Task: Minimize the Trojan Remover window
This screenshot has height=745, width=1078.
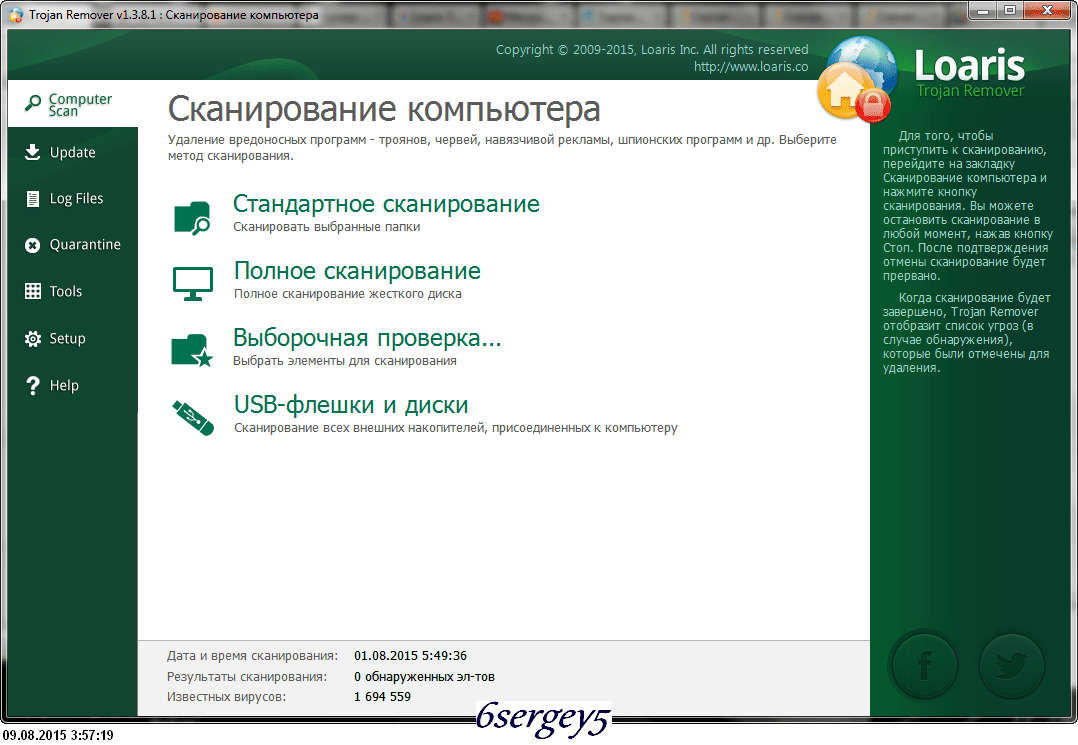Action: 983,10
